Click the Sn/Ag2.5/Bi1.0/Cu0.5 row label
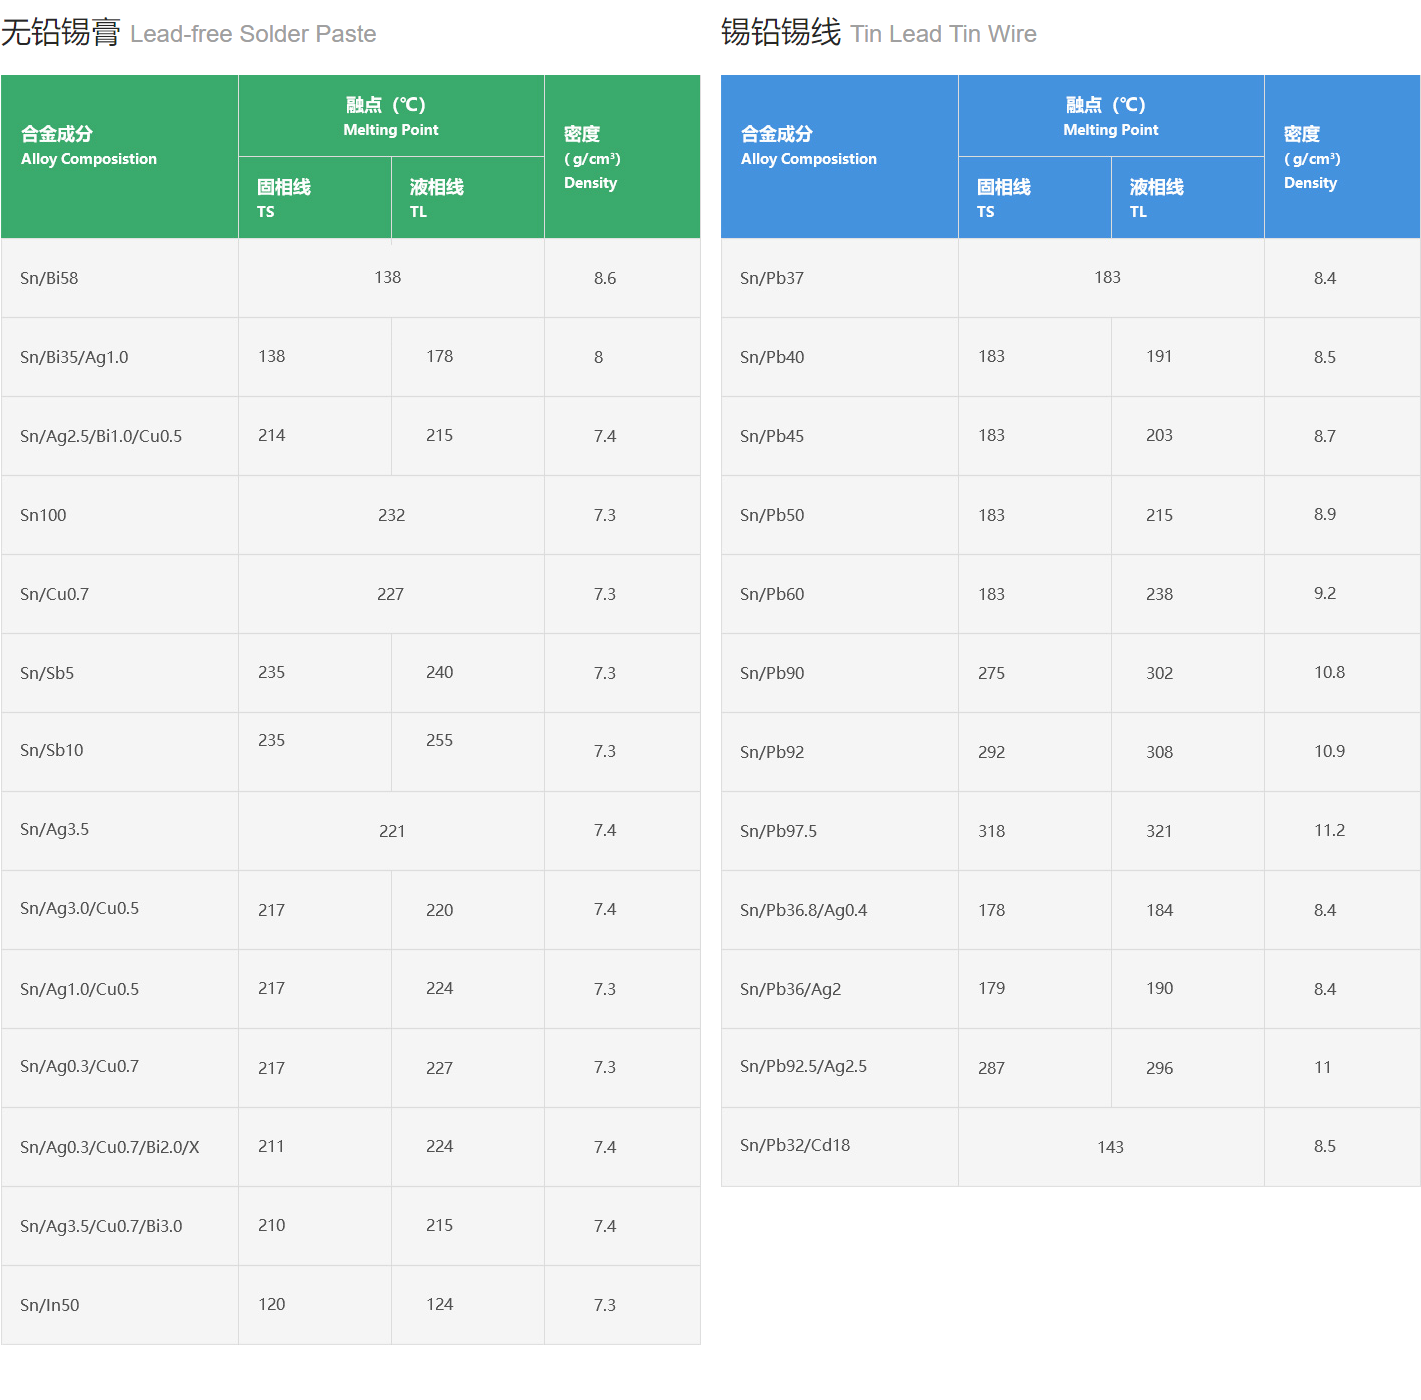1421x1400 pixels. [x=101, y=436]
